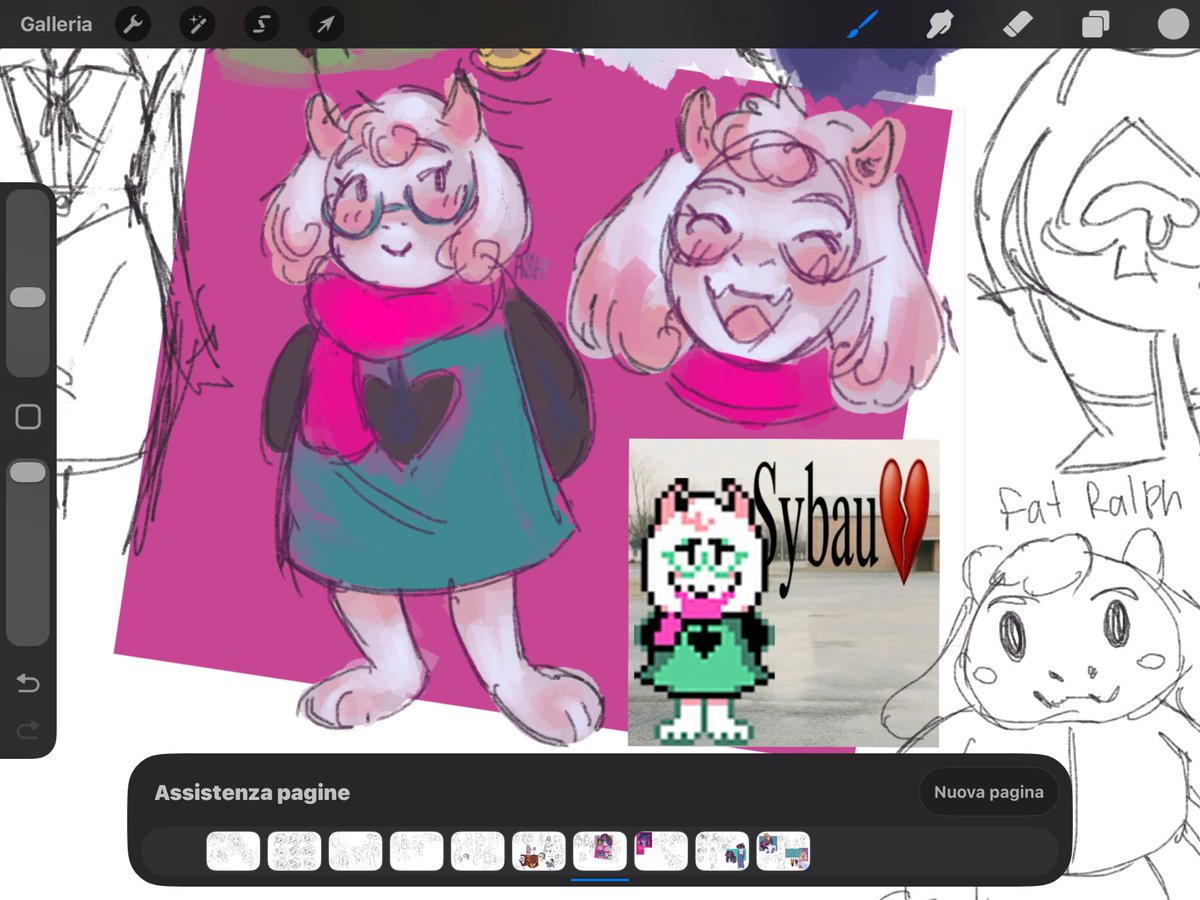Add a page with Nuova pagina

click(989, 792)
